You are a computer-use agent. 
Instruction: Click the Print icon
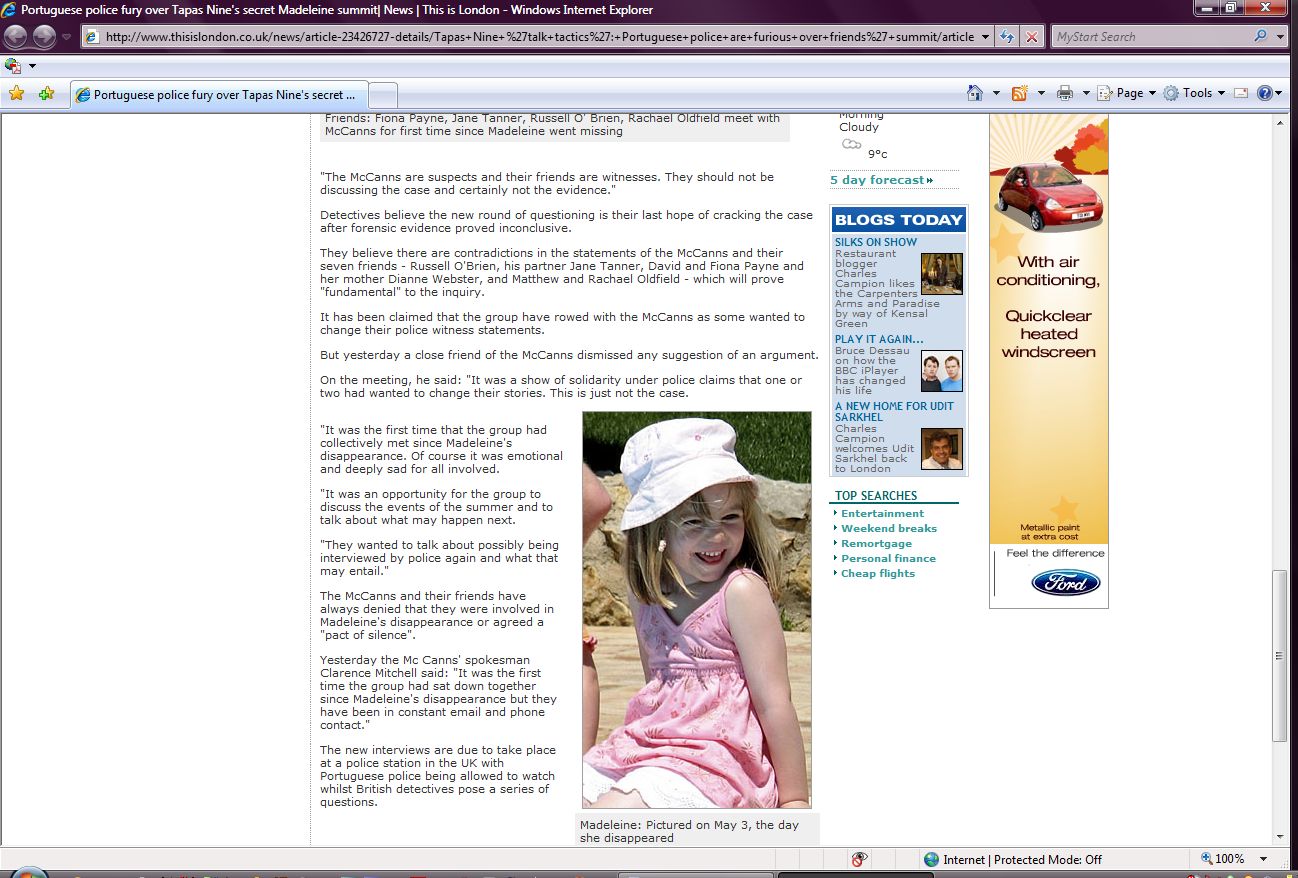click(x=1065, y=93)
